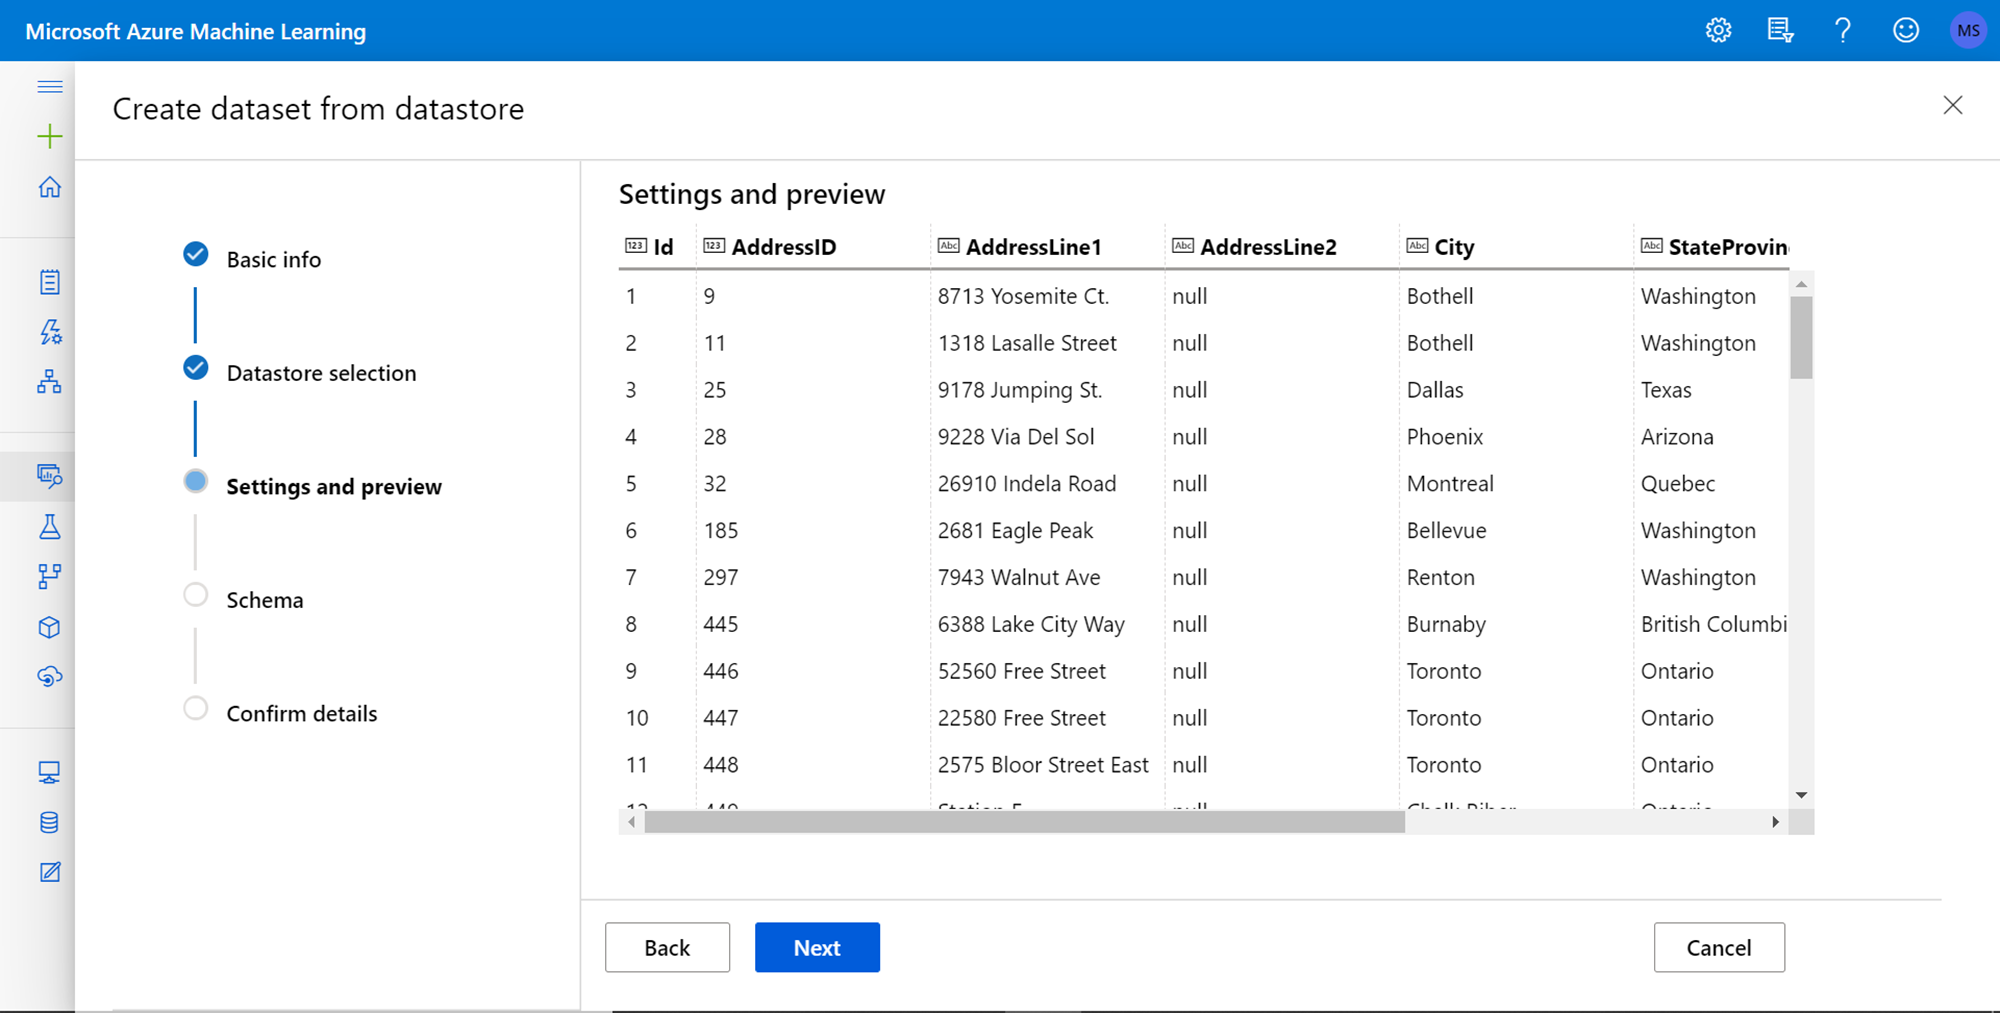Open Notebooks from the sidebar
This screenshot has height=1013, width=2000.
click(49, 282)
